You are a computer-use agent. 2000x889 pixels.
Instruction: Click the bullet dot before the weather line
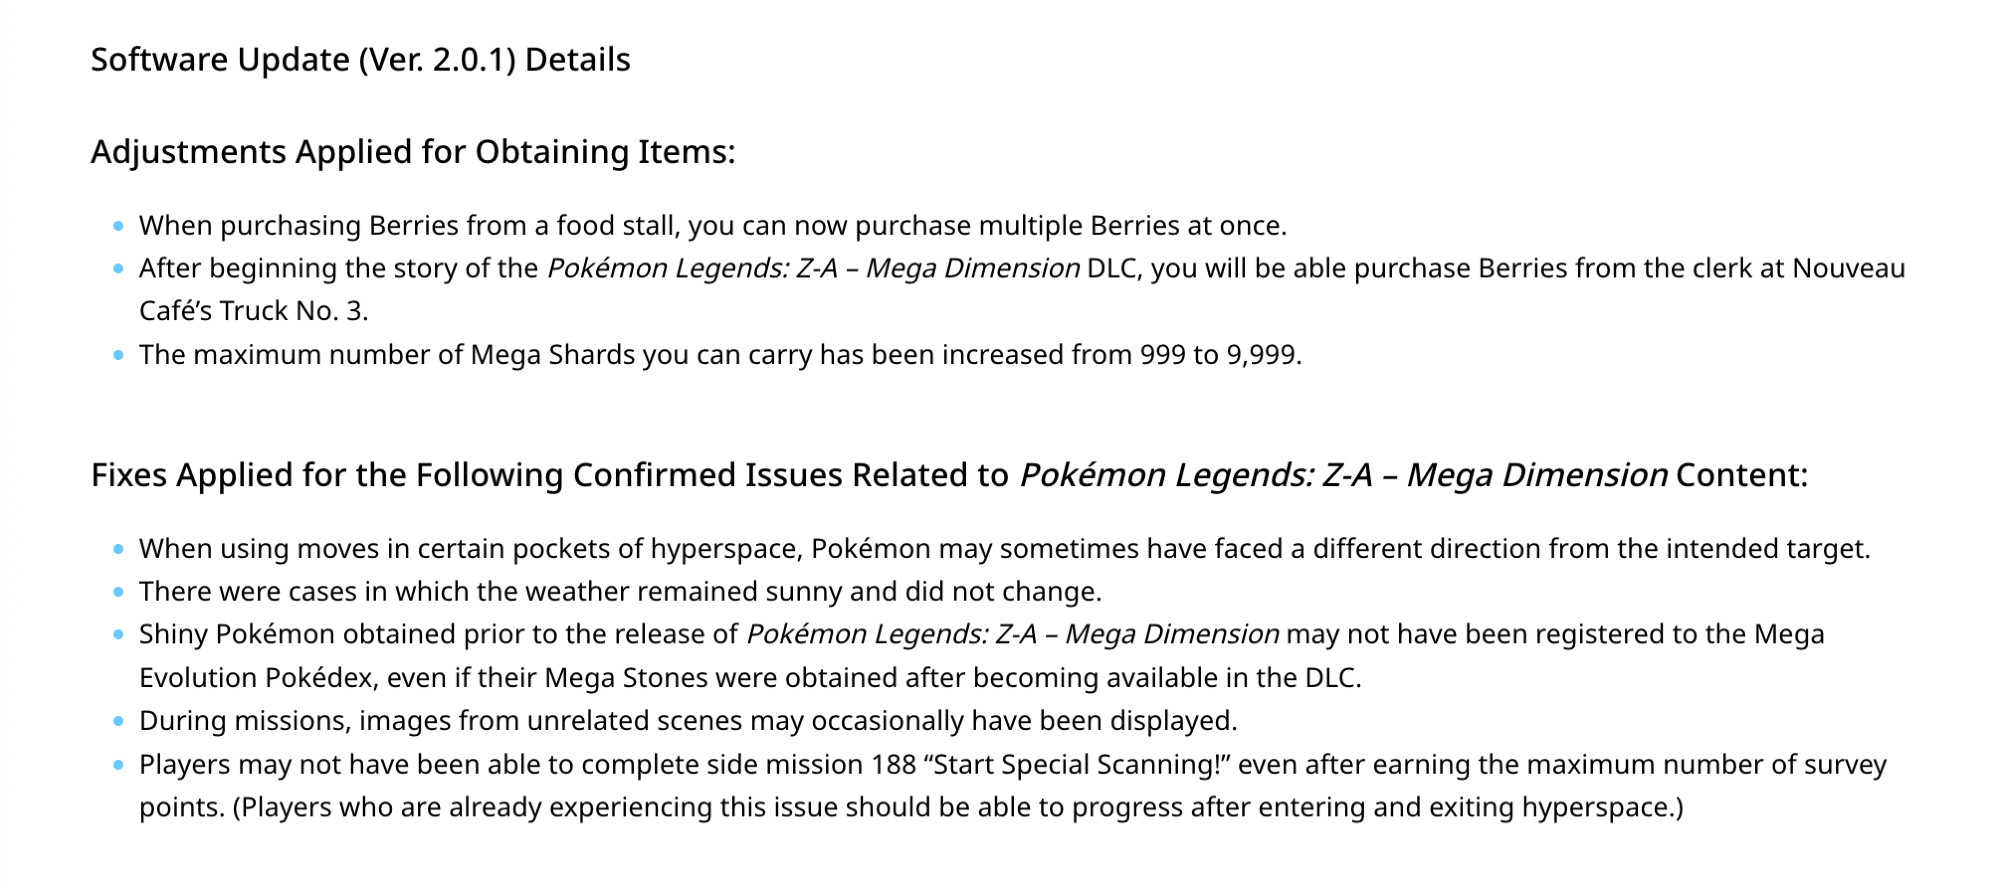[x=119, y=592]
